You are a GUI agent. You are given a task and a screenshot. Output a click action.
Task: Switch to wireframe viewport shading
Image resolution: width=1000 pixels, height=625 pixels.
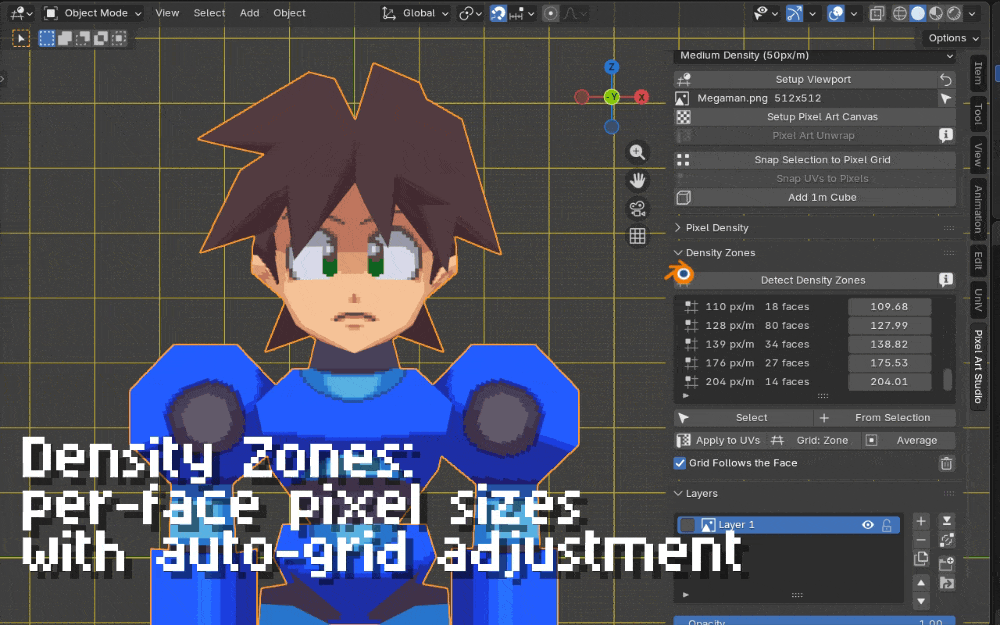(x=900, y=13)
